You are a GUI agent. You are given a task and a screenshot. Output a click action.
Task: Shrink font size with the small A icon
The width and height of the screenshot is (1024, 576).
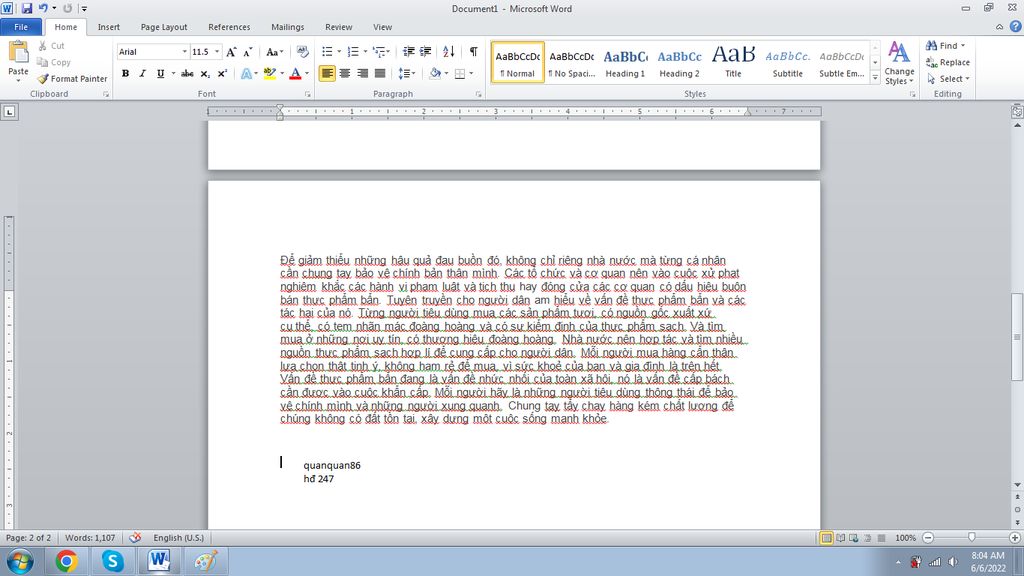point(248,52)
